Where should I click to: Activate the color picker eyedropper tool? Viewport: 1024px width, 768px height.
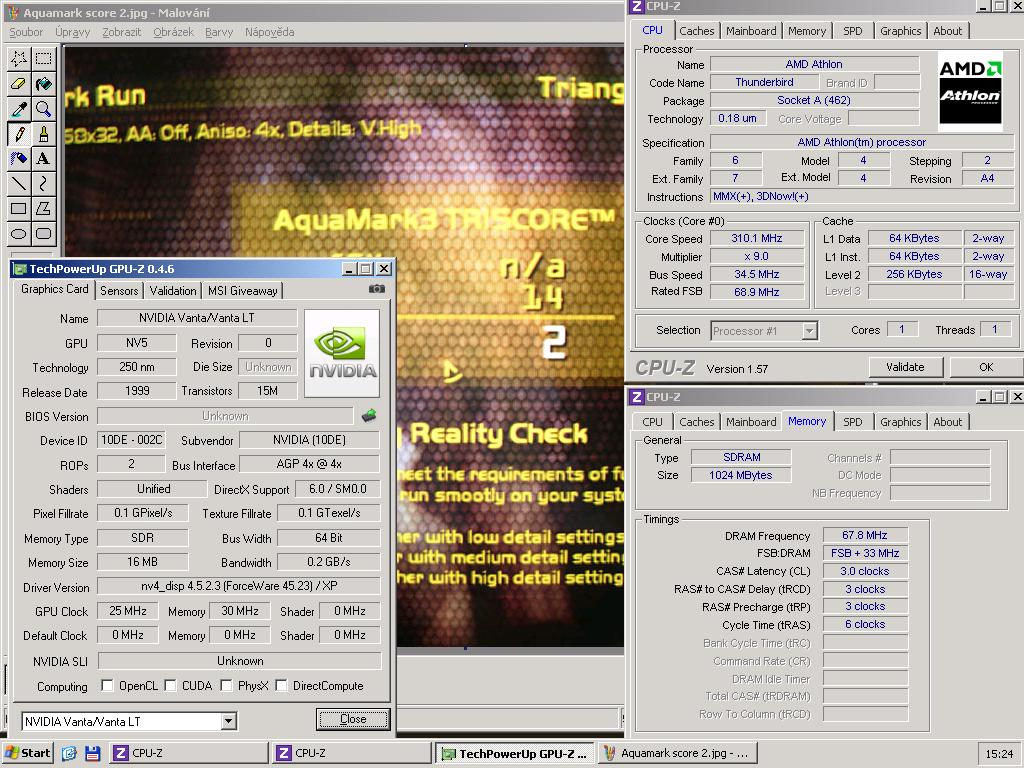[x=19, y=108]
